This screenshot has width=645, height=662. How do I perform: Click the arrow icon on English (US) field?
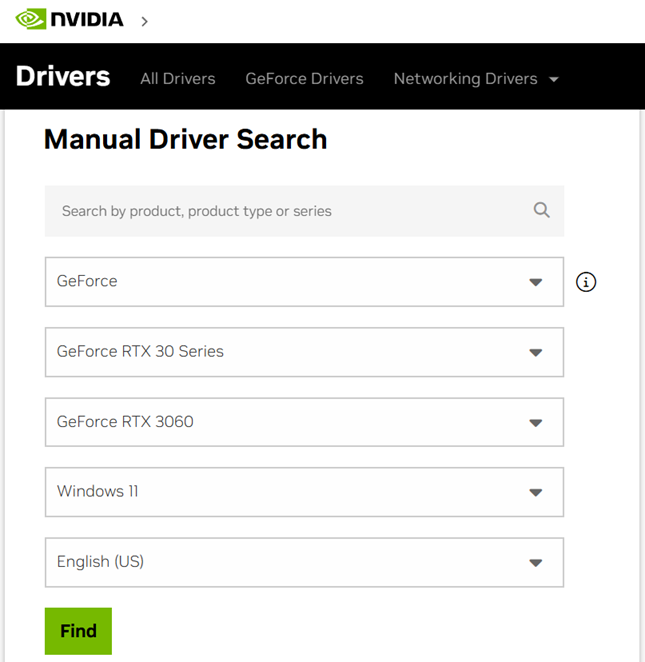[x=535, y=563]
